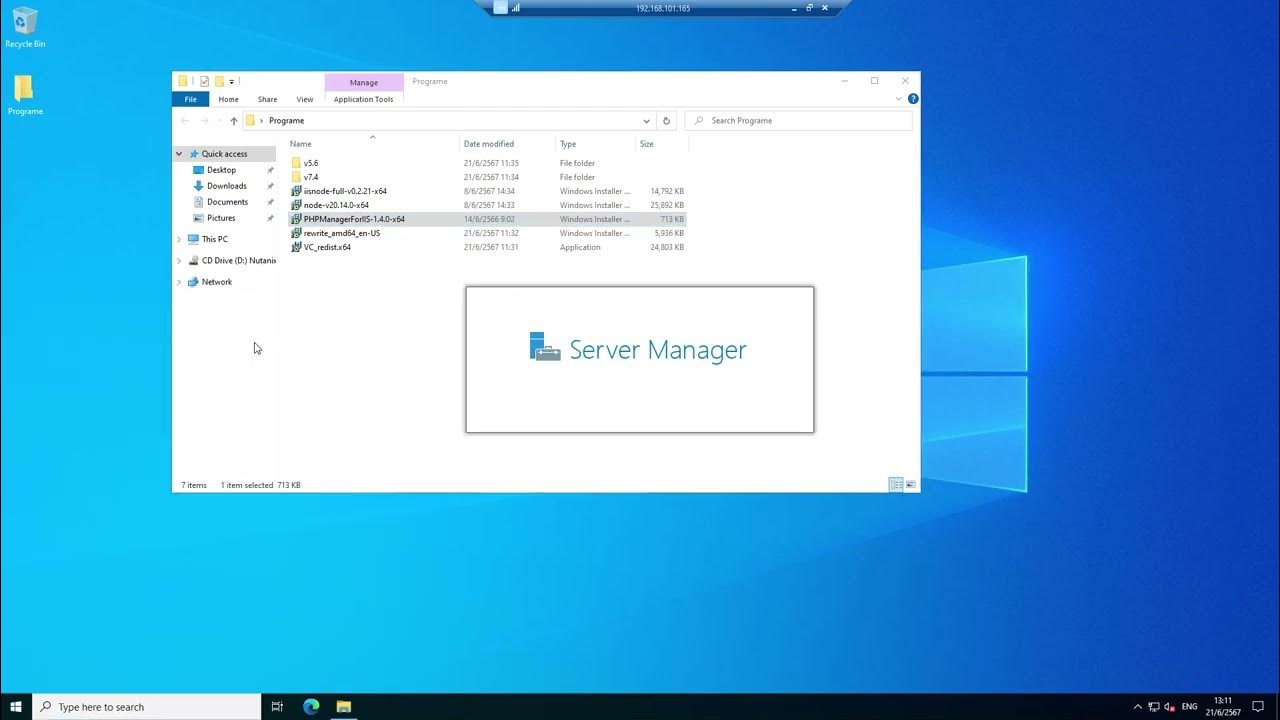Viewport: 1280px width, 720px height.
Task: Sort files by Size column header
Action: (661, 144)
